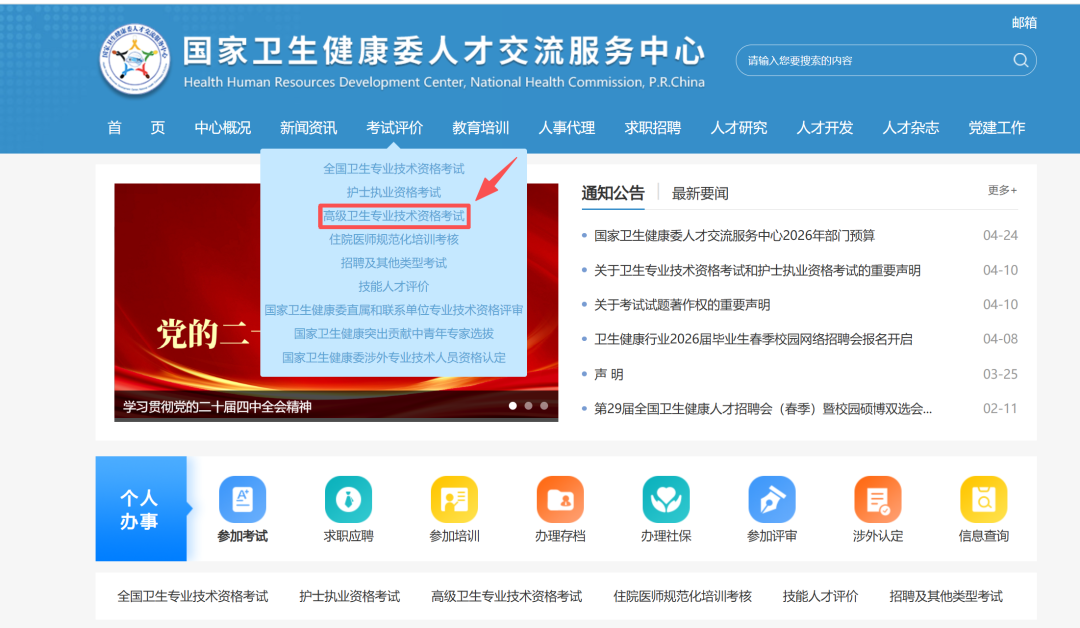The height and width of the screenshot is (628, 1080).
Task: Choose 护士执业资格考试 in dropdown menu
Action: [x=394, y=192]
